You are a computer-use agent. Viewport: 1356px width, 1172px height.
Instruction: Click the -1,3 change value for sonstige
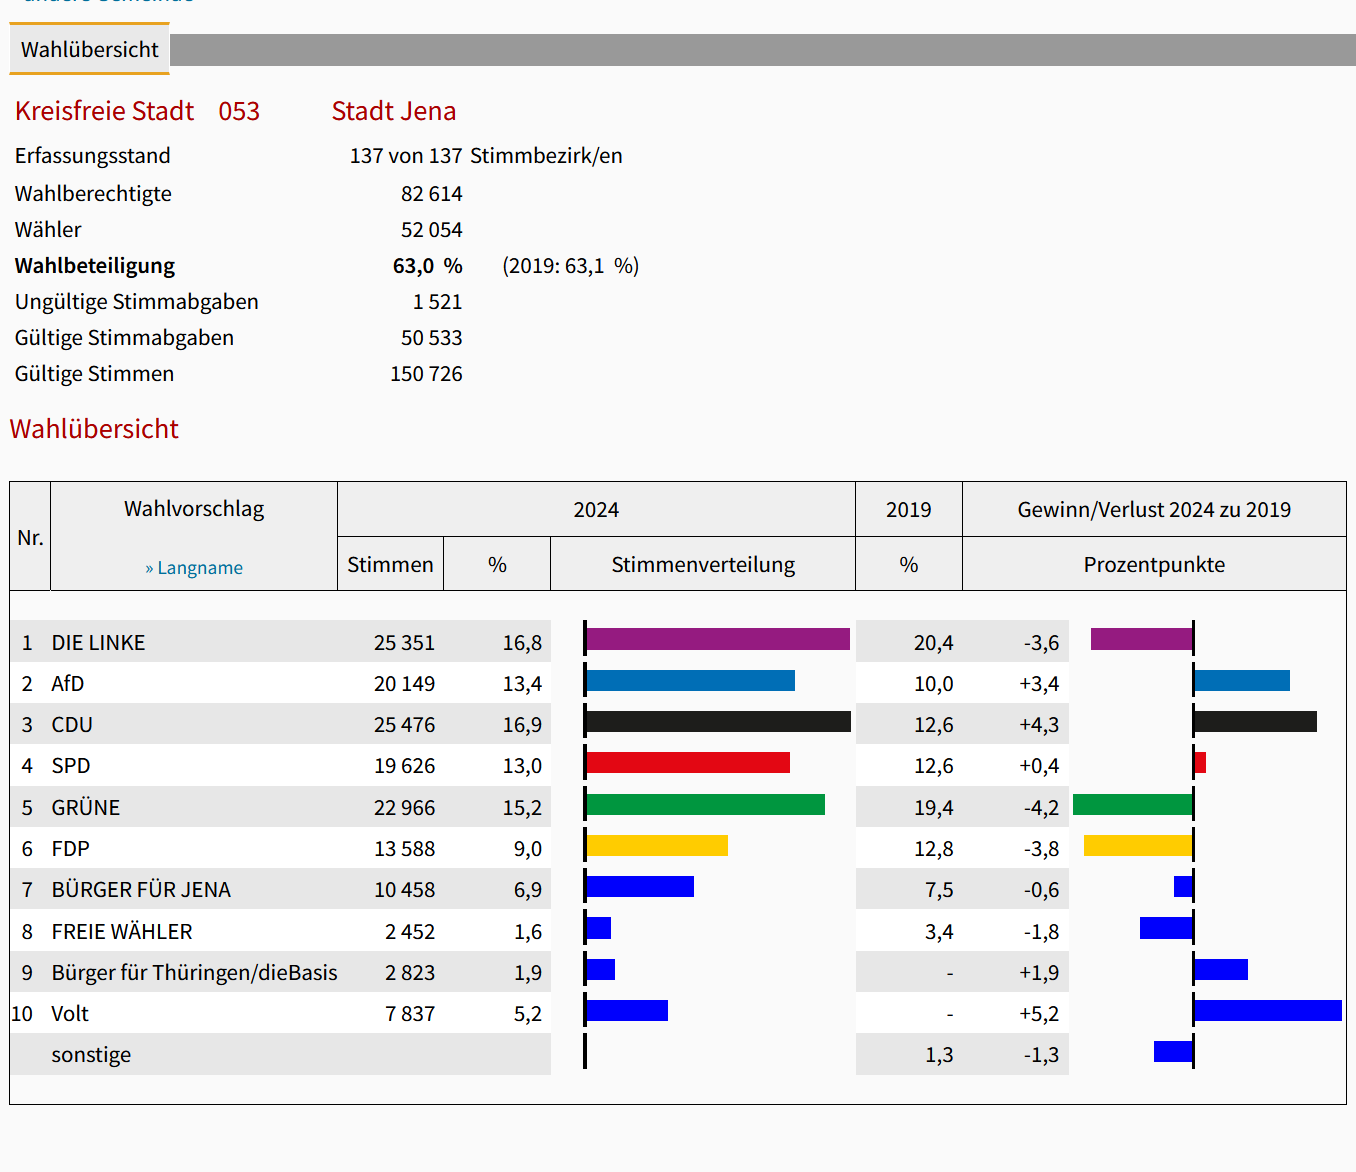tap(1041, 1055)
